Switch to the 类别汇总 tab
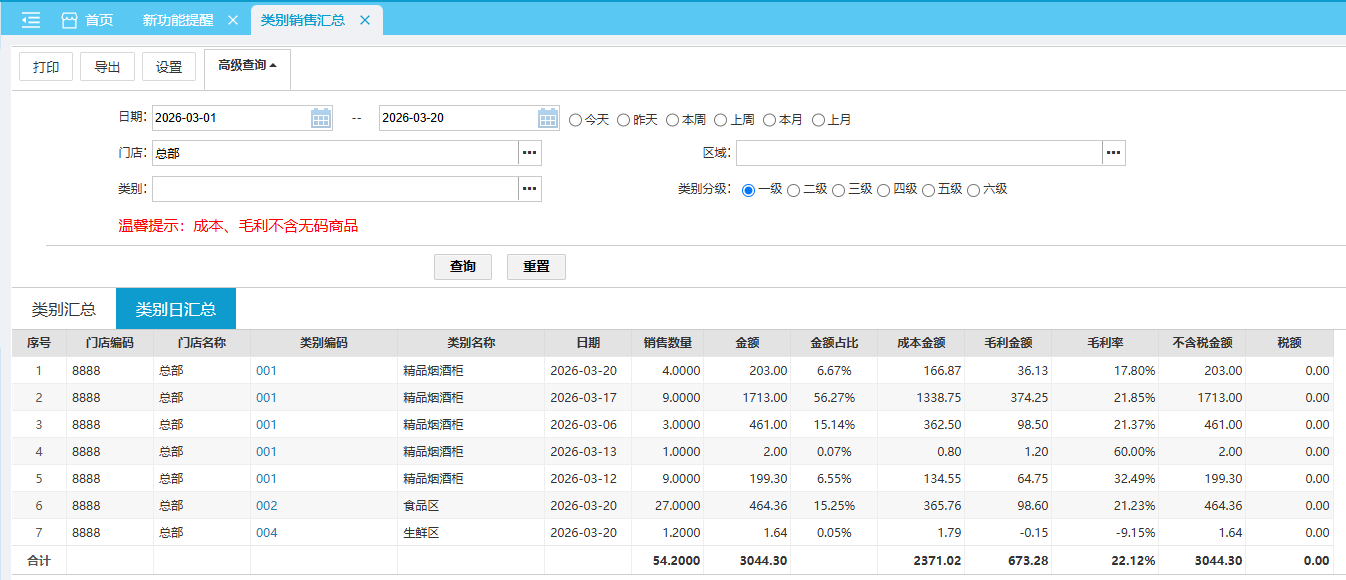This screenshot has height=580, width=1346. click(x=64, y=309)
